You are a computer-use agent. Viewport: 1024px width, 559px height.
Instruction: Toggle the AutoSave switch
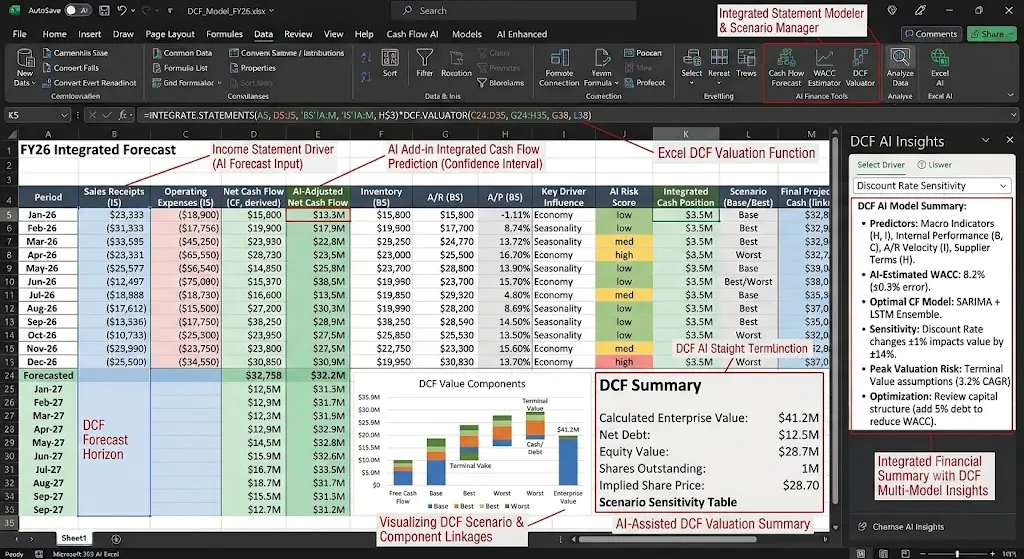tap(78, 10)
